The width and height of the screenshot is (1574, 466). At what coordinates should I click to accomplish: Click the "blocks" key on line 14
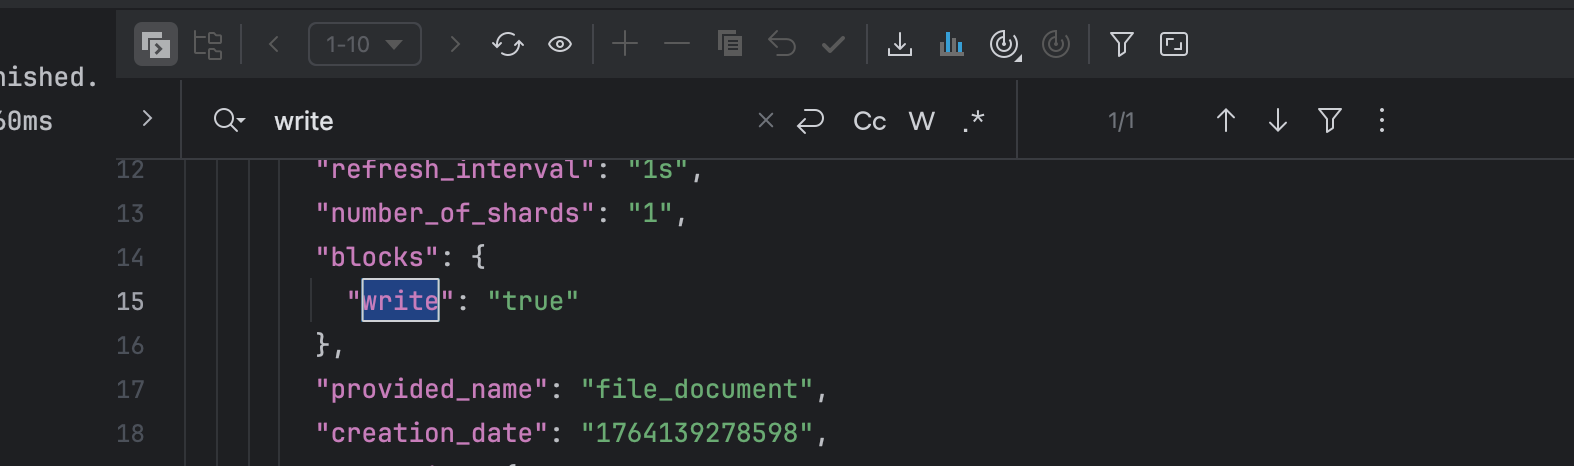(377, 257)
